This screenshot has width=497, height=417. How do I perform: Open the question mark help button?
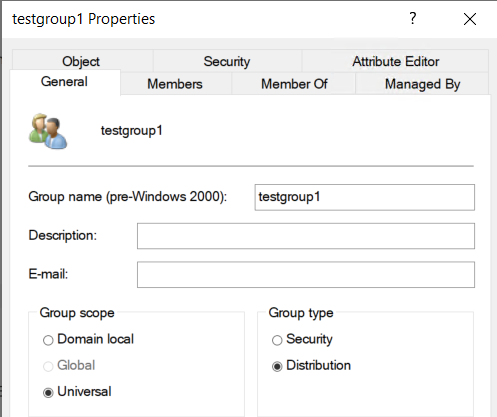point(413,19)
